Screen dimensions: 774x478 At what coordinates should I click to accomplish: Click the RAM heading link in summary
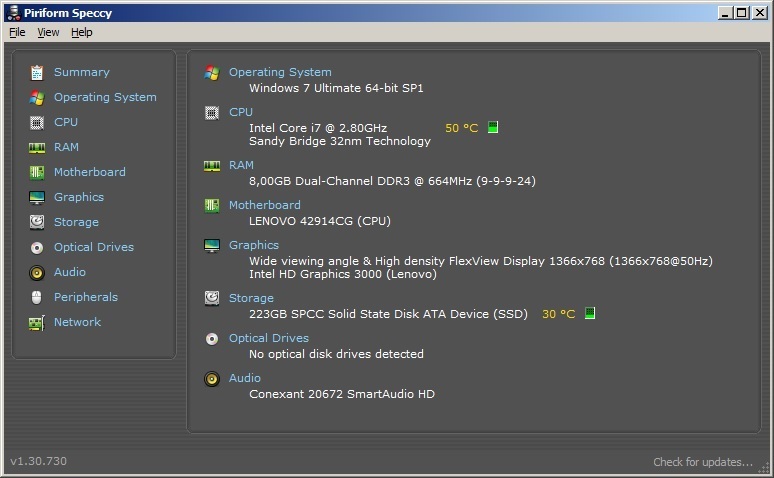(241, 165)
